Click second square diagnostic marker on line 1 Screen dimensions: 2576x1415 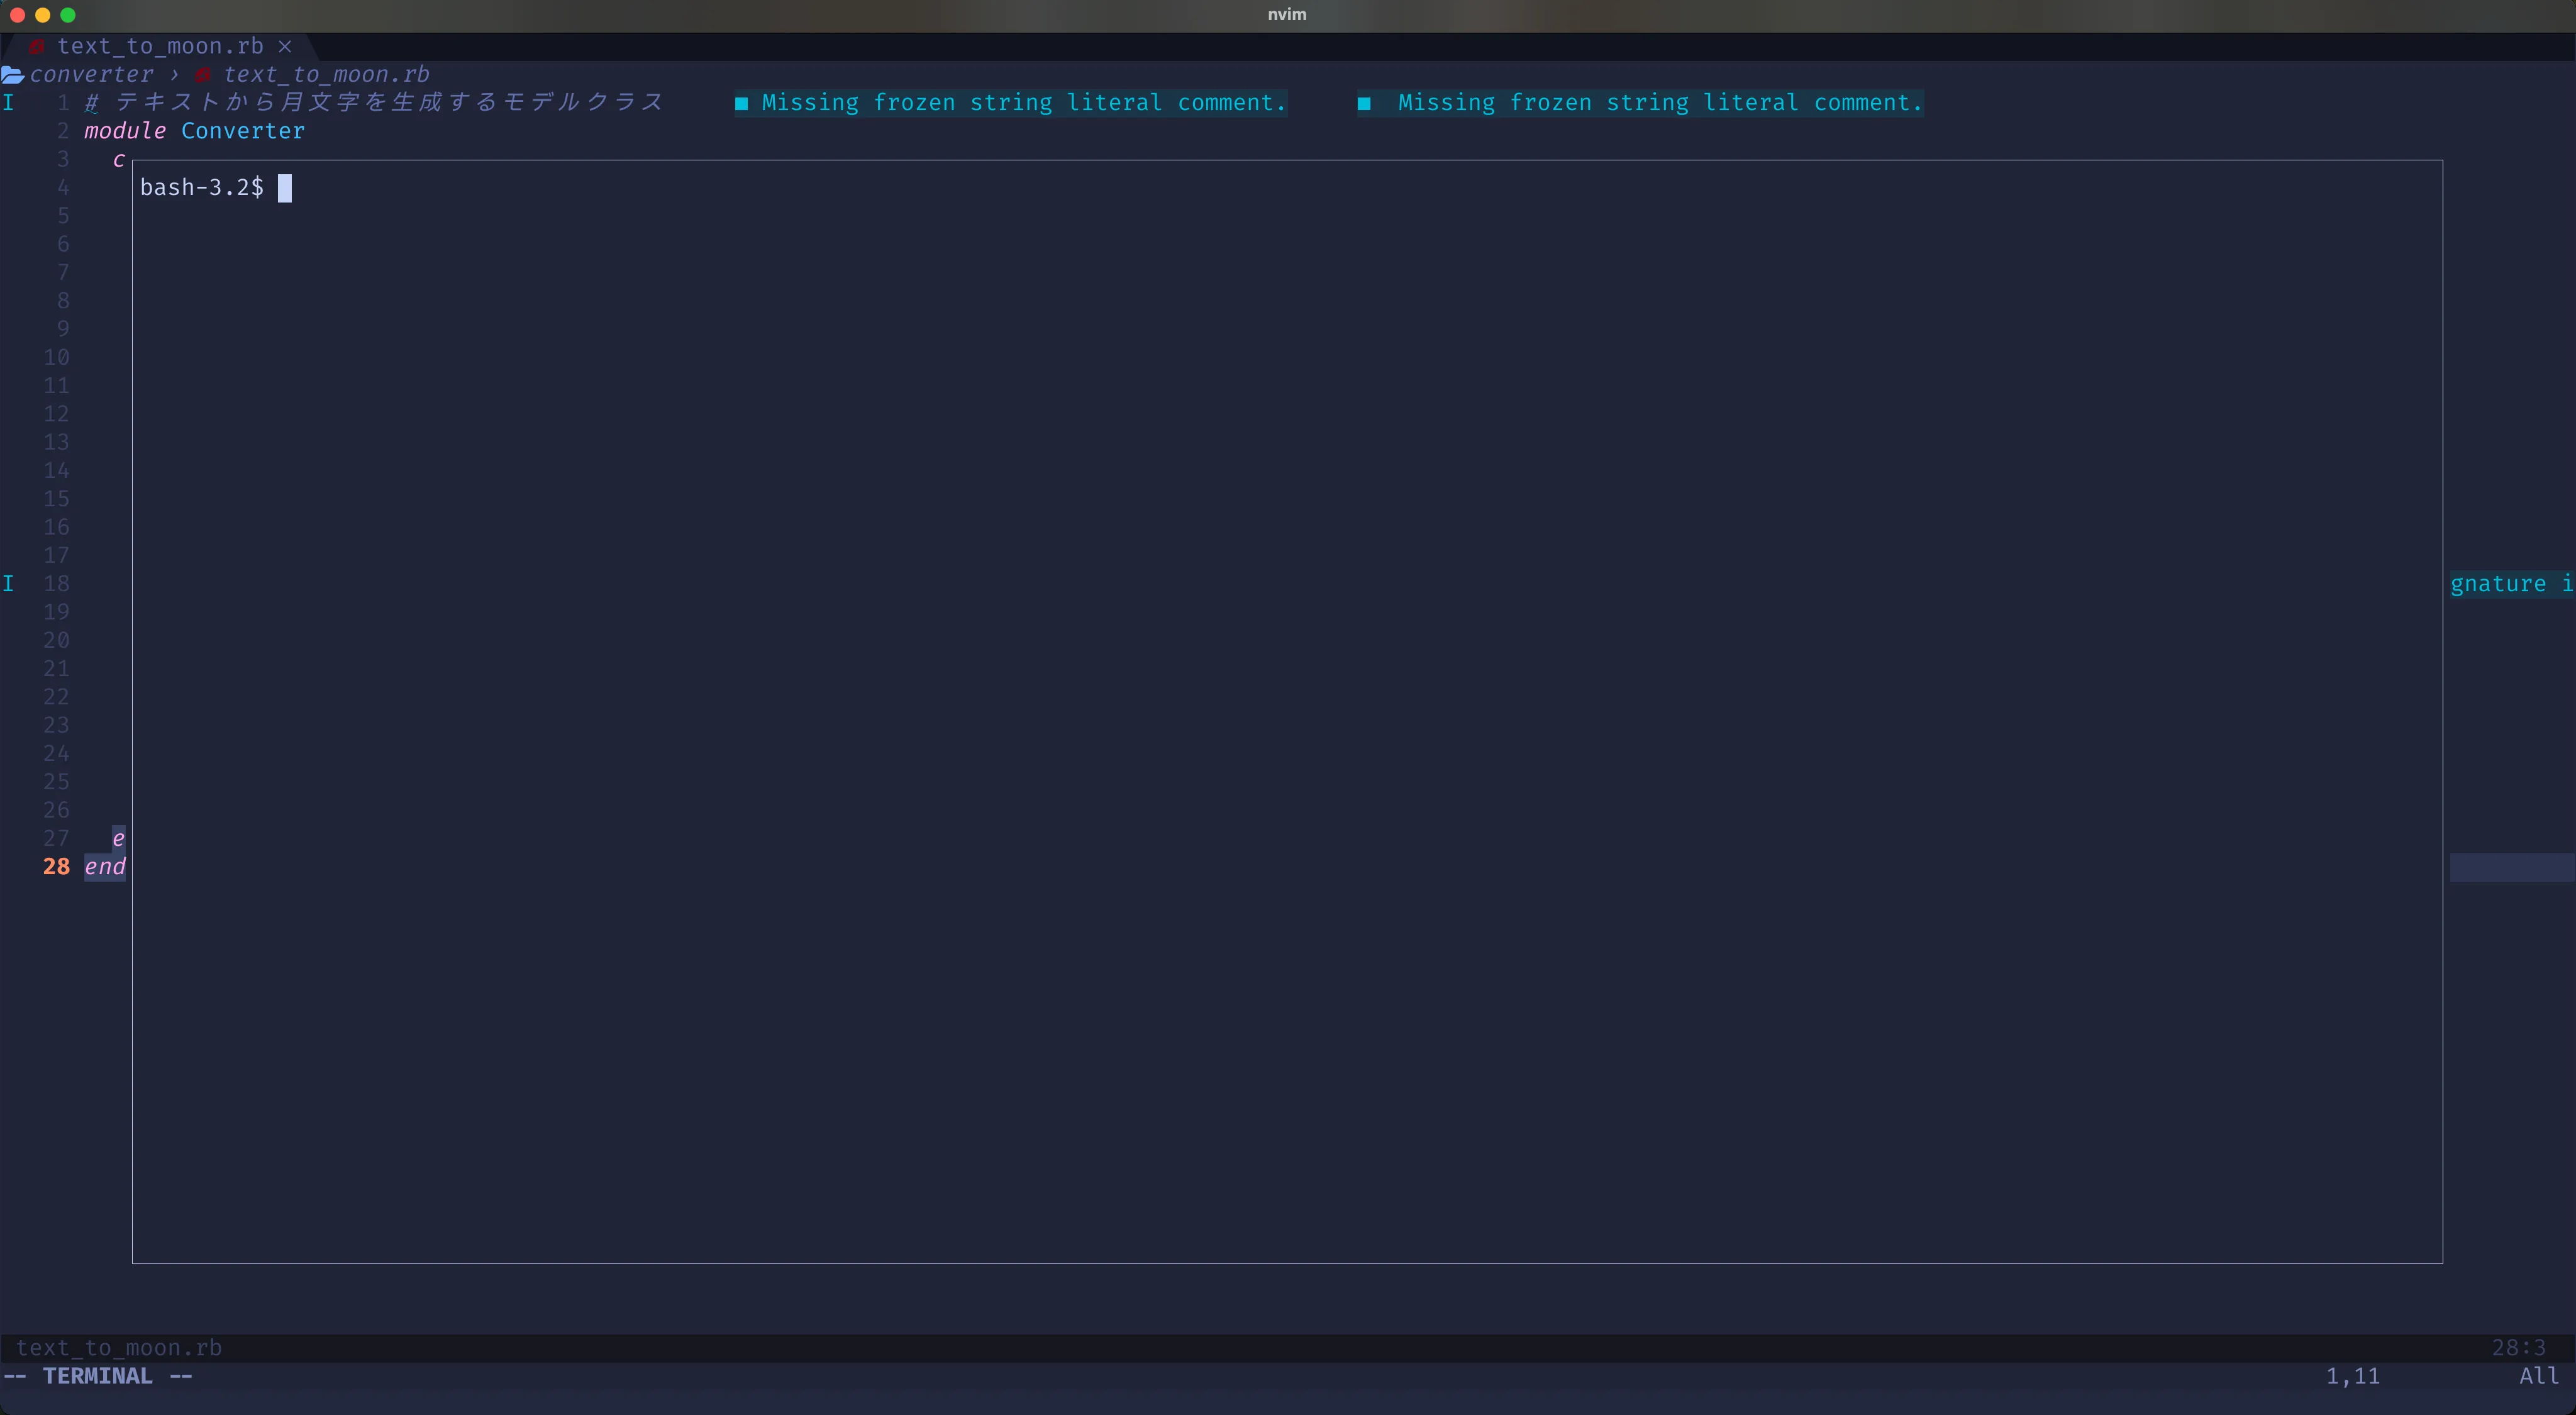pyautogui.click(x=1364, y=103)
